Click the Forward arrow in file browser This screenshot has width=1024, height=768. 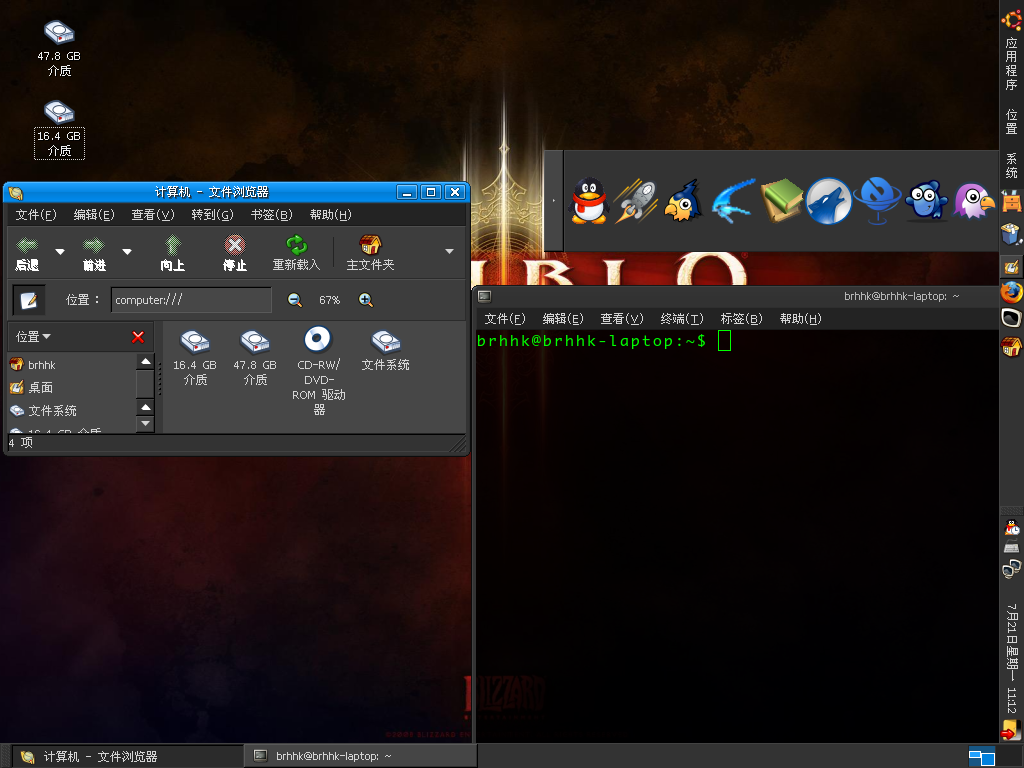[x=94, y=252]
